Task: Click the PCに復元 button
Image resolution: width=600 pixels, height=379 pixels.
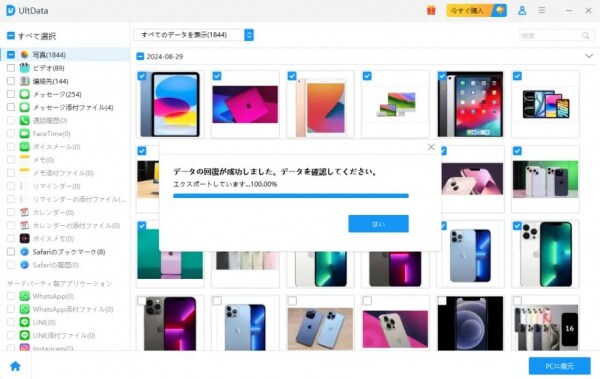Action: point(559,366)
